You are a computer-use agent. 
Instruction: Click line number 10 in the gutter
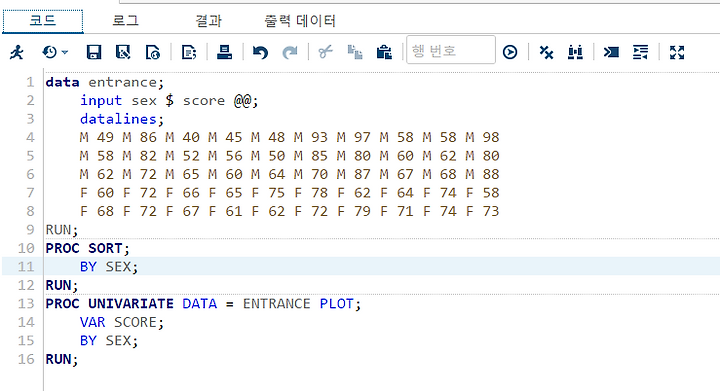click(x=26, y=248)
